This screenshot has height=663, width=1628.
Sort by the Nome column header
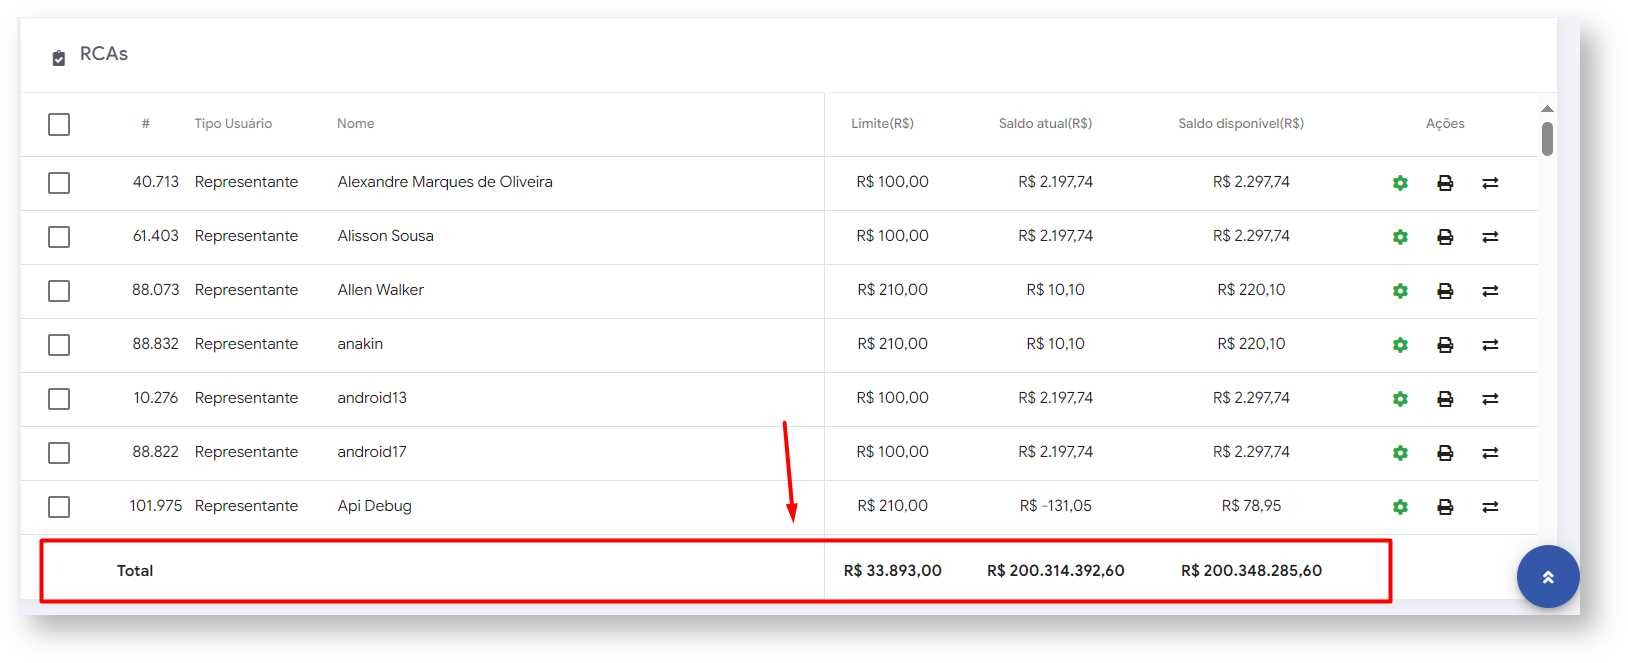[x=355, y=124]
